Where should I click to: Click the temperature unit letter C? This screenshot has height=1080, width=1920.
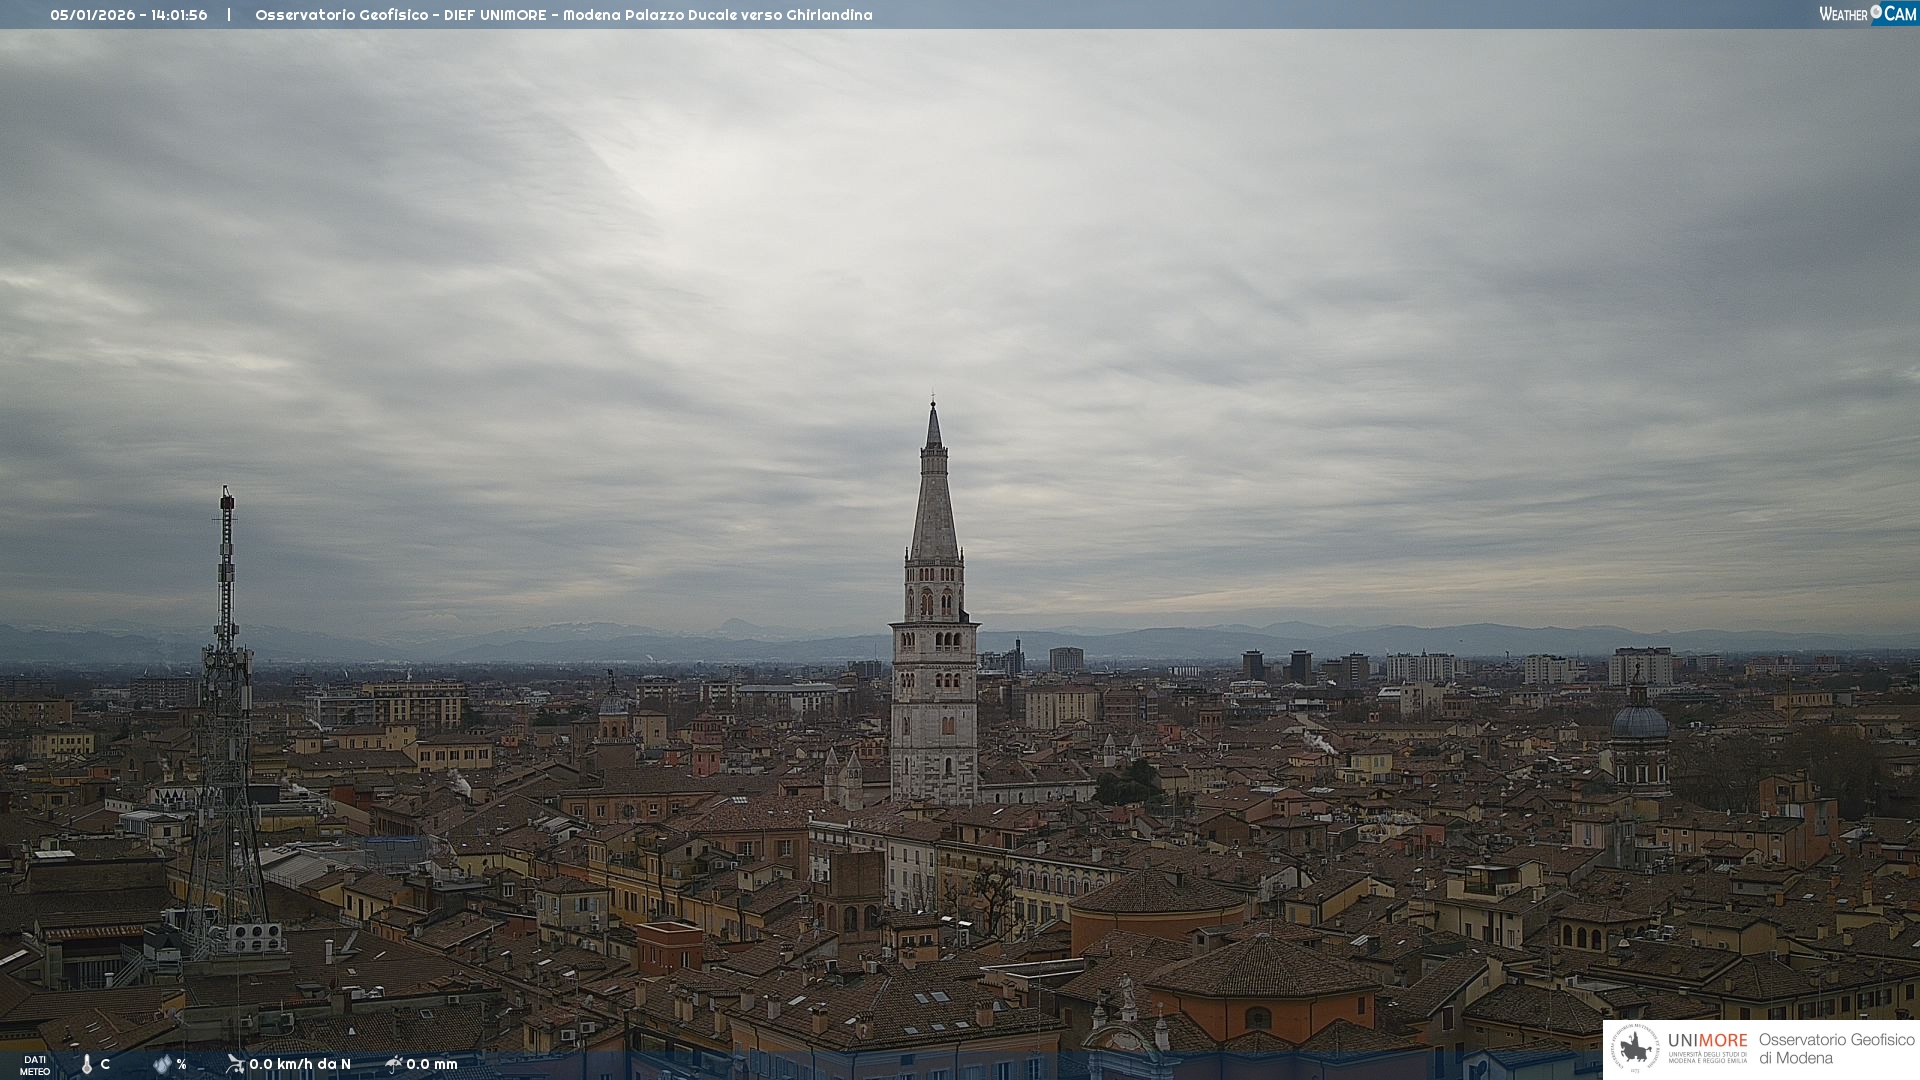pos(105,1065)
